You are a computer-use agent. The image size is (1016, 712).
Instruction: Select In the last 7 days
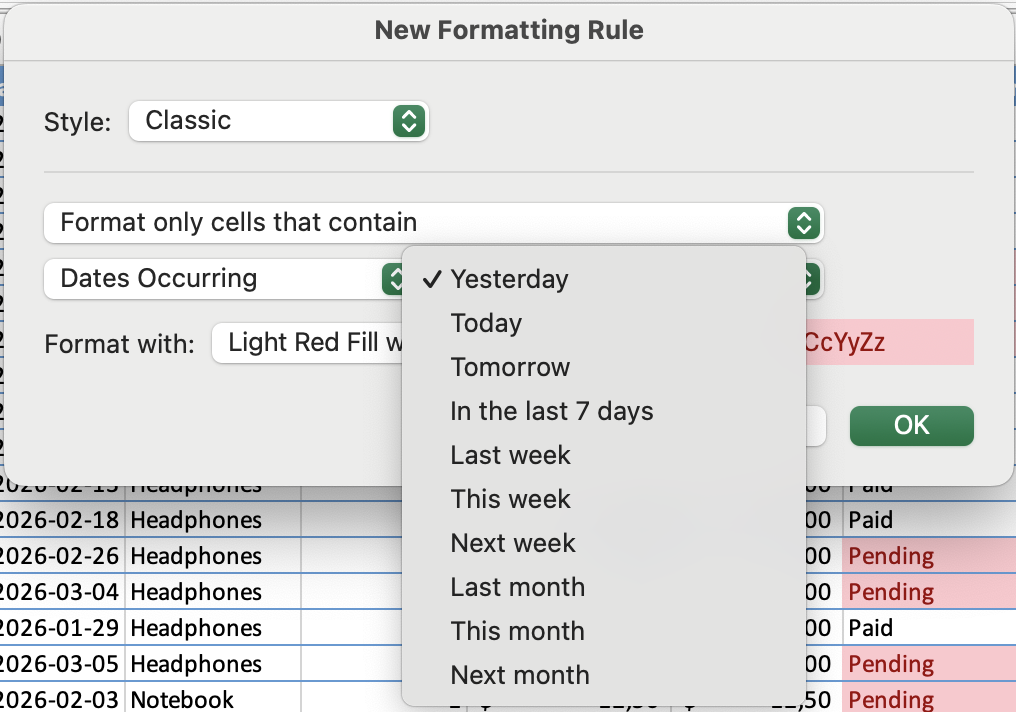tap(551, 411)
